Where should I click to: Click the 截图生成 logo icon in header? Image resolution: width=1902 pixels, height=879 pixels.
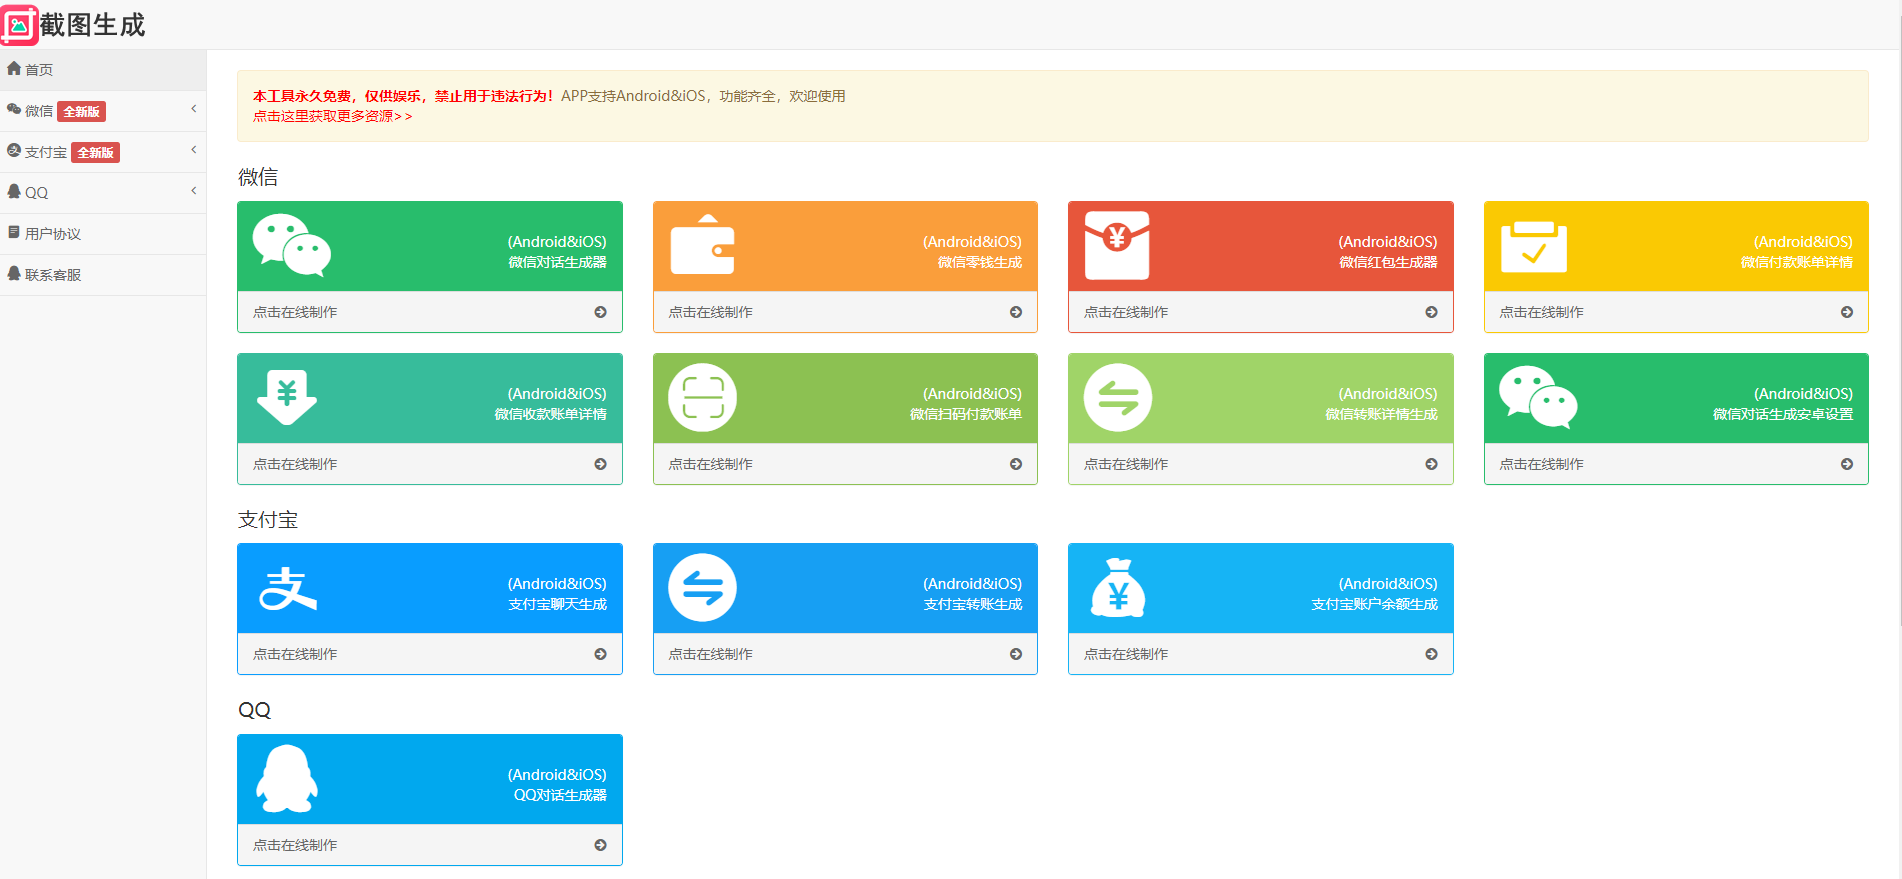(x=20, y=25)
